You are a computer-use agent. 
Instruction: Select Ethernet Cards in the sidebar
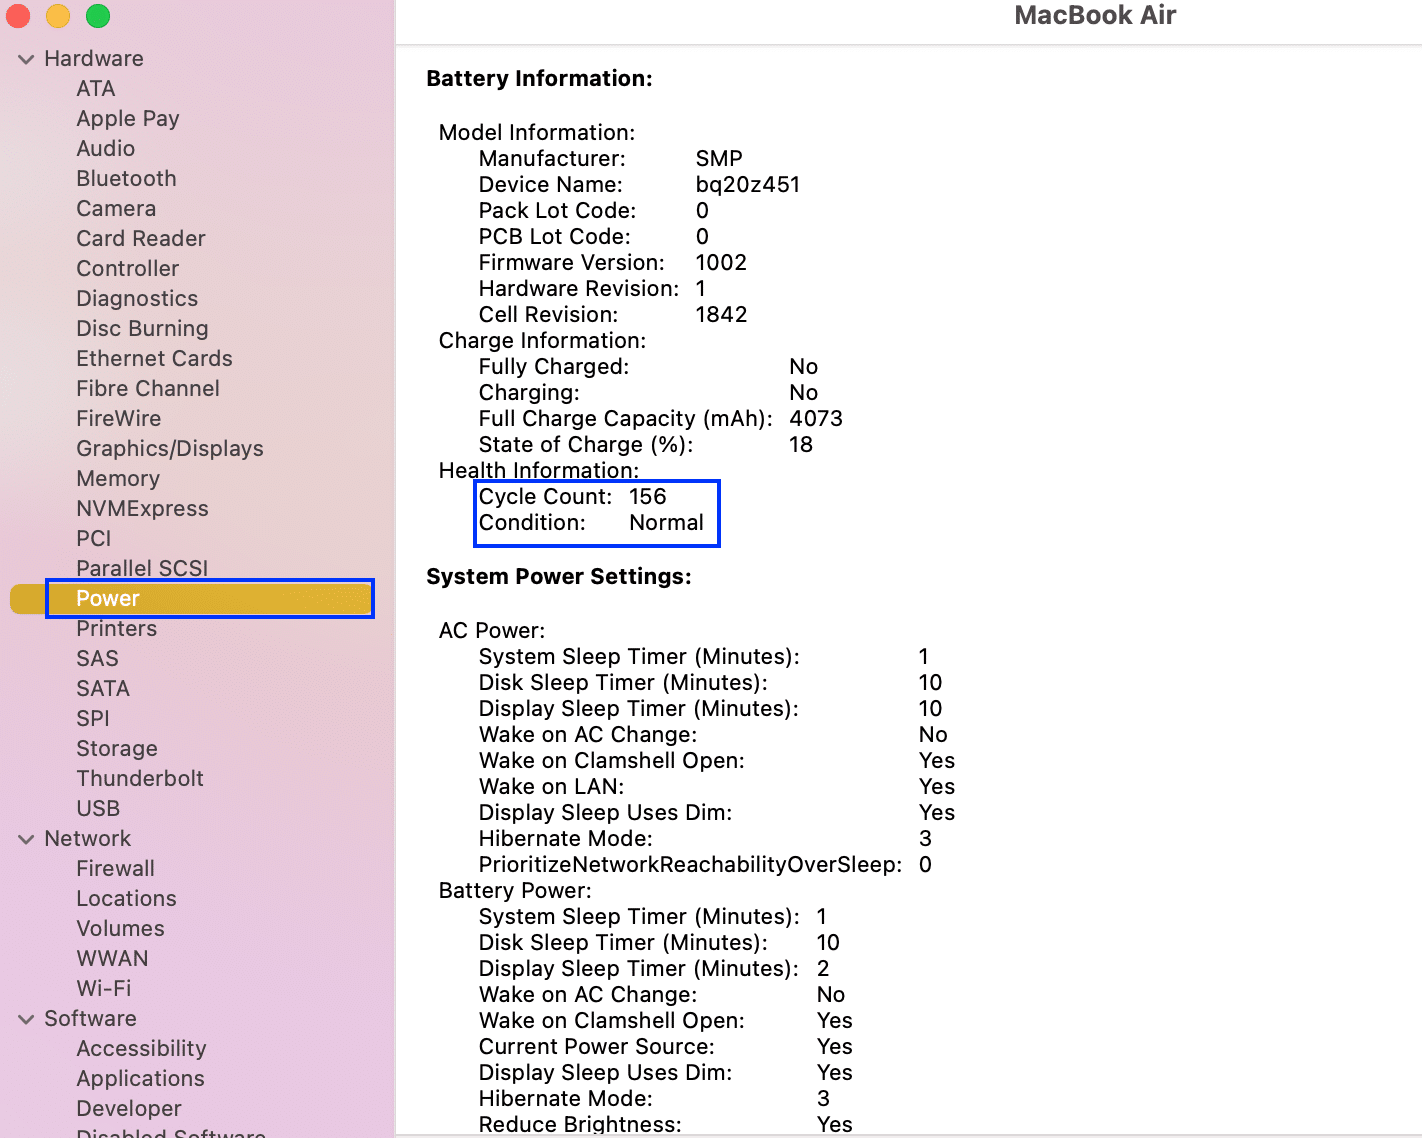pyautogui.click(x=154, y=358)
